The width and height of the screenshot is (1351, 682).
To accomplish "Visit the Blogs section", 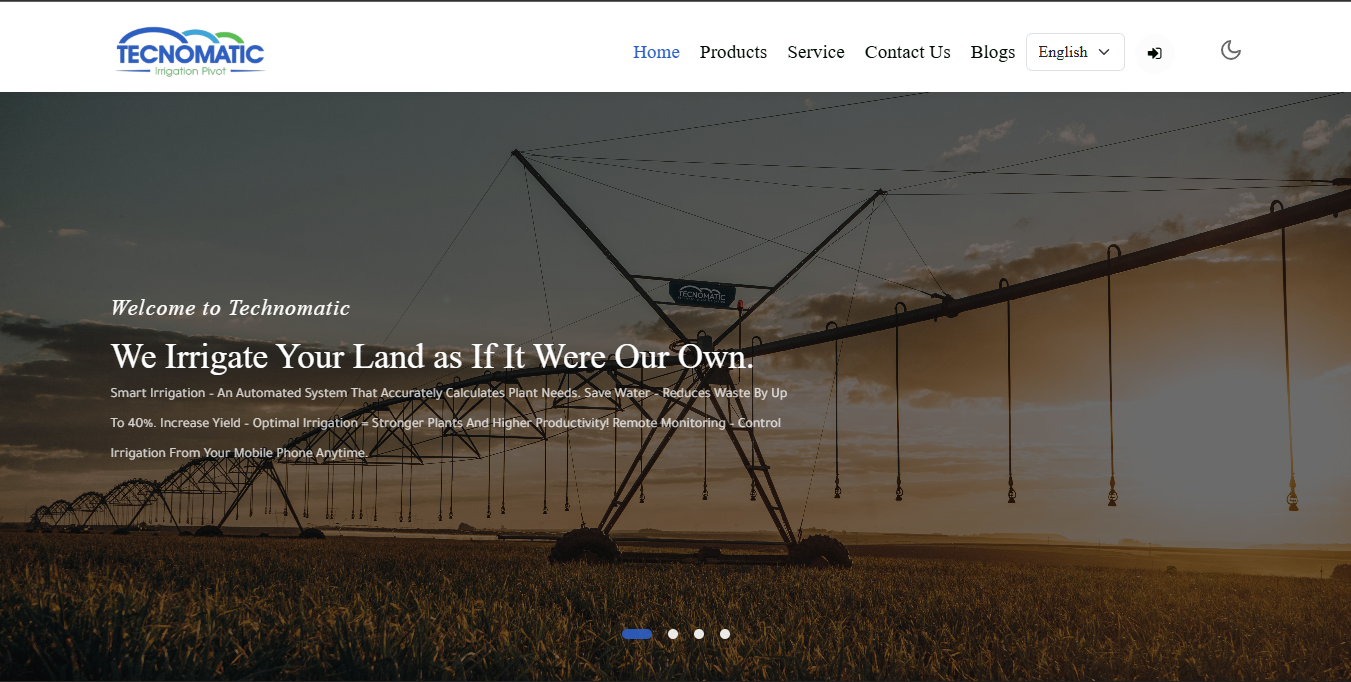I will tap(993, 52).
